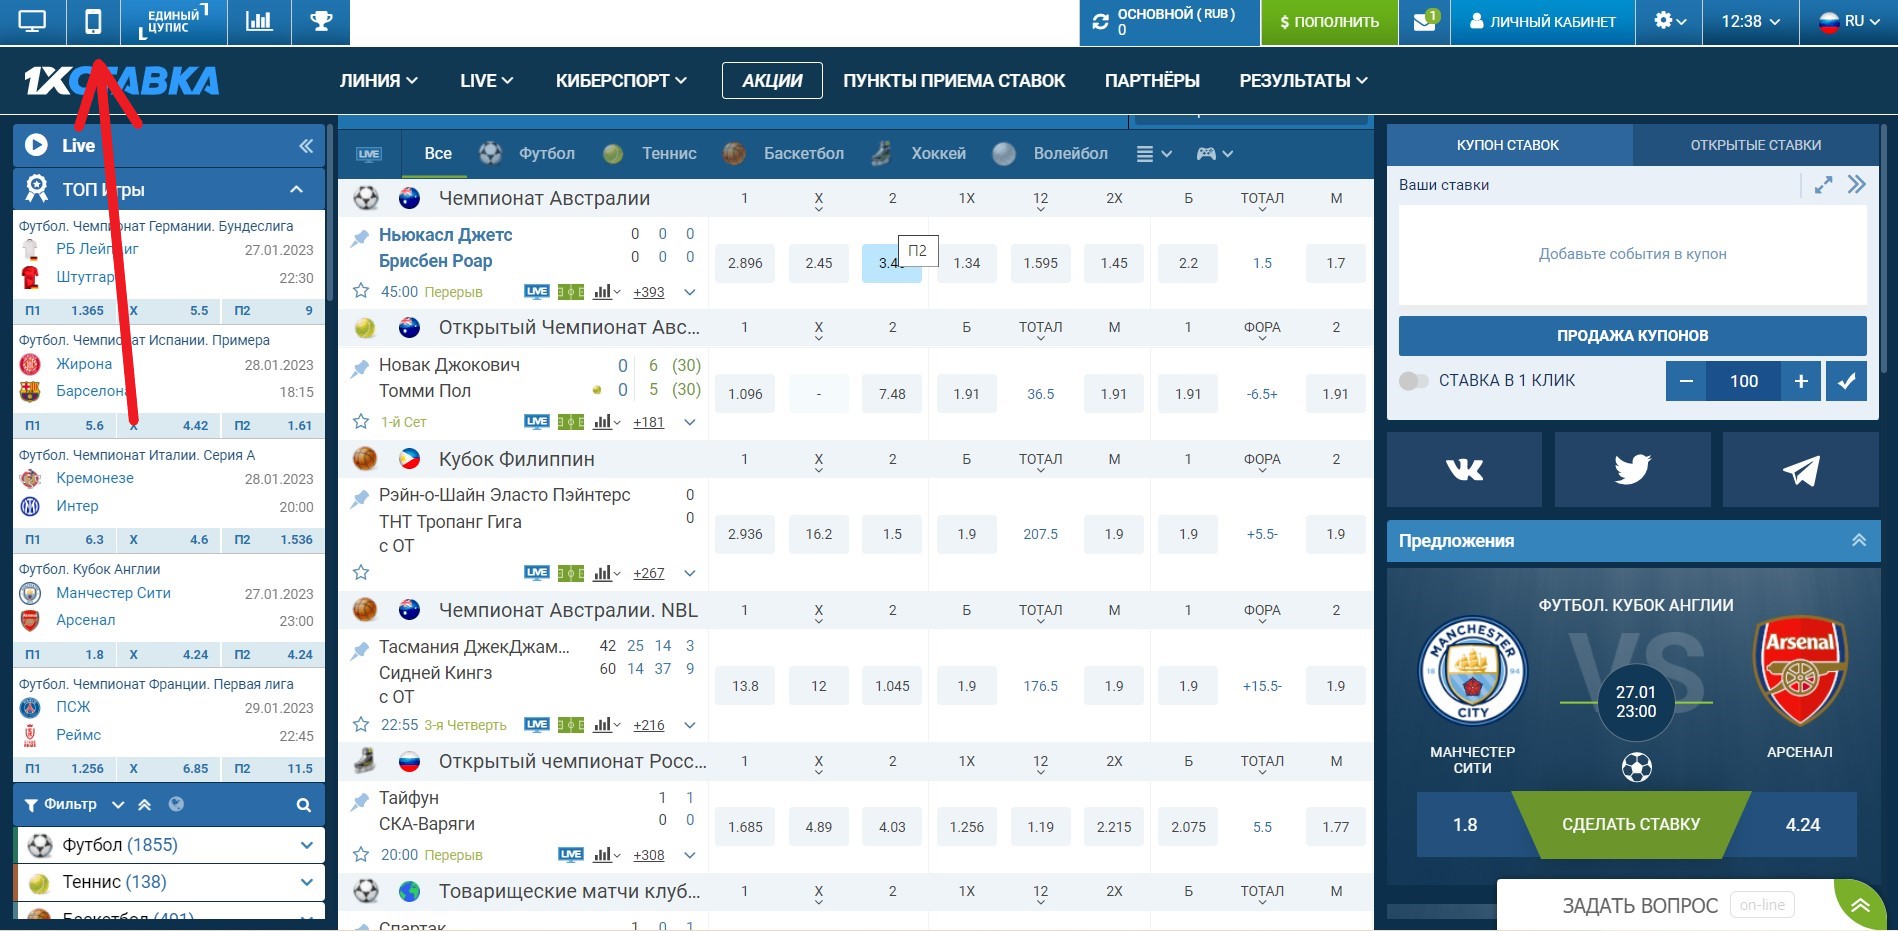1898x931 pixels.
Task: Search sports with the magnifier icon
Action: (x=304, y=805)
